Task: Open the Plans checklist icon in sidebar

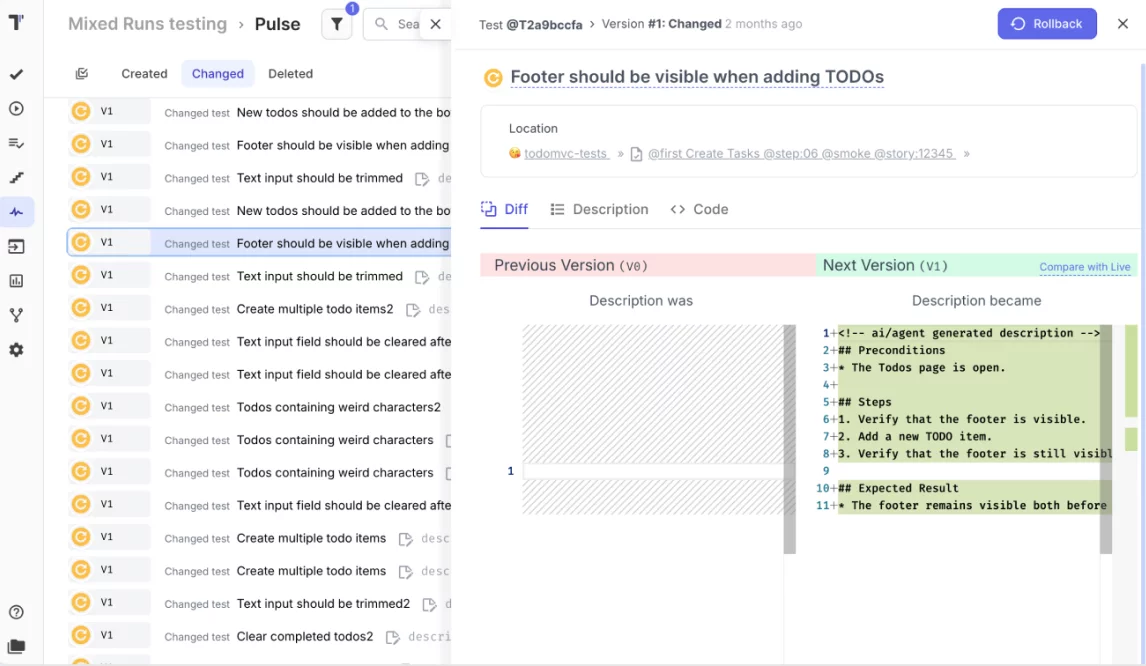Action: click(16, 143)
